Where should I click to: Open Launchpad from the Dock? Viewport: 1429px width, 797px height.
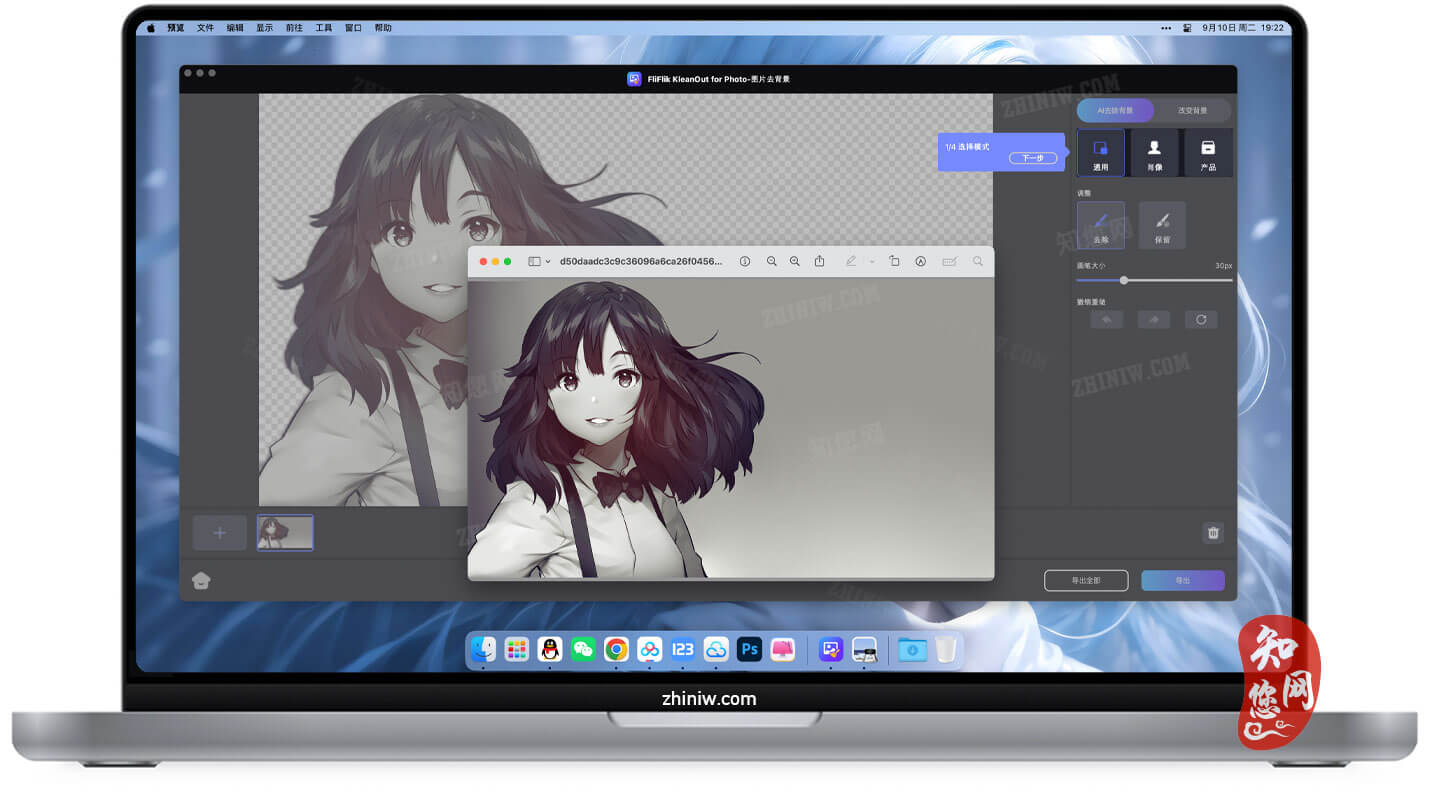(516, 649)
